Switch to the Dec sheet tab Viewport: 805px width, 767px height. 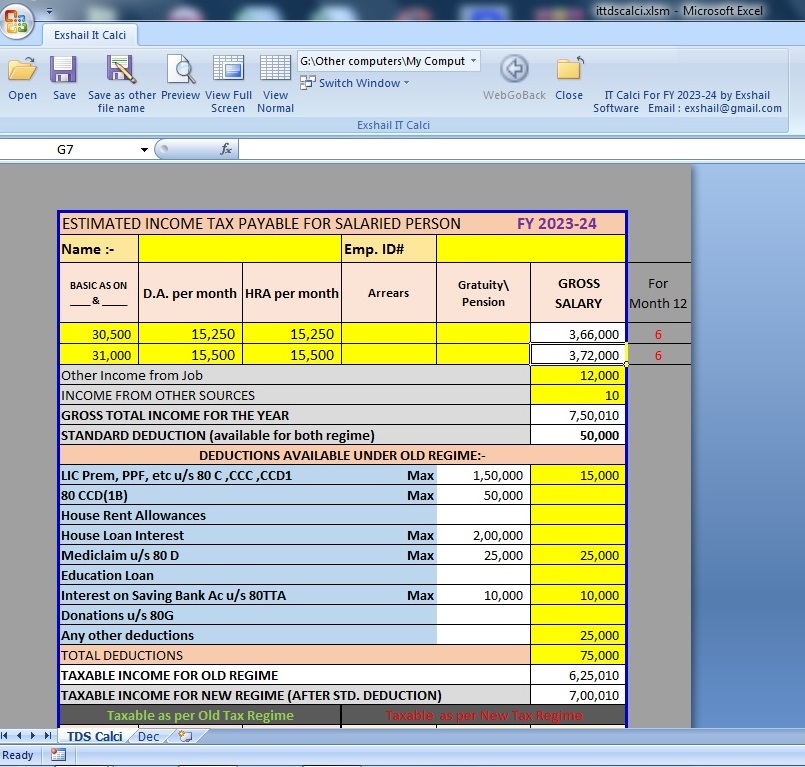pos(148,736)
